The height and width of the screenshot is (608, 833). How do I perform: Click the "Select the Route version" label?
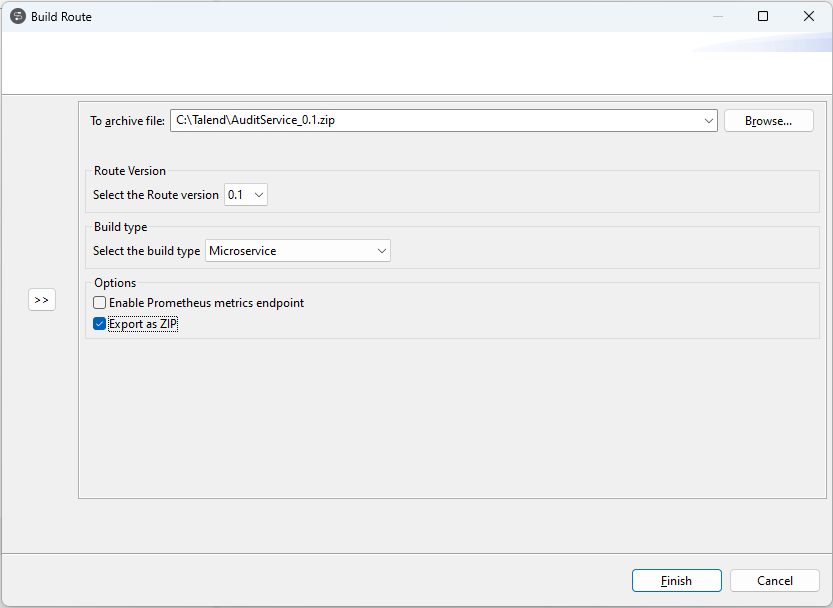156,195
